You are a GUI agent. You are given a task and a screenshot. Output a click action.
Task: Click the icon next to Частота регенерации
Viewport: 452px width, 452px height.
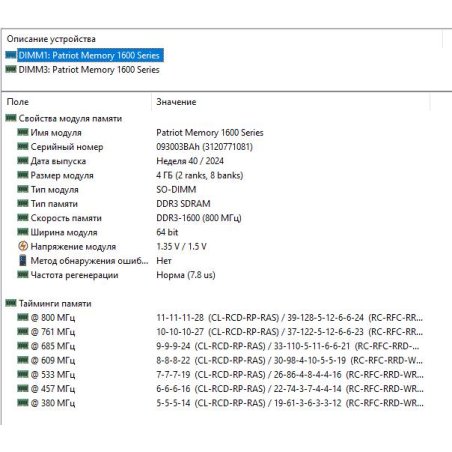tap(23, 274)
